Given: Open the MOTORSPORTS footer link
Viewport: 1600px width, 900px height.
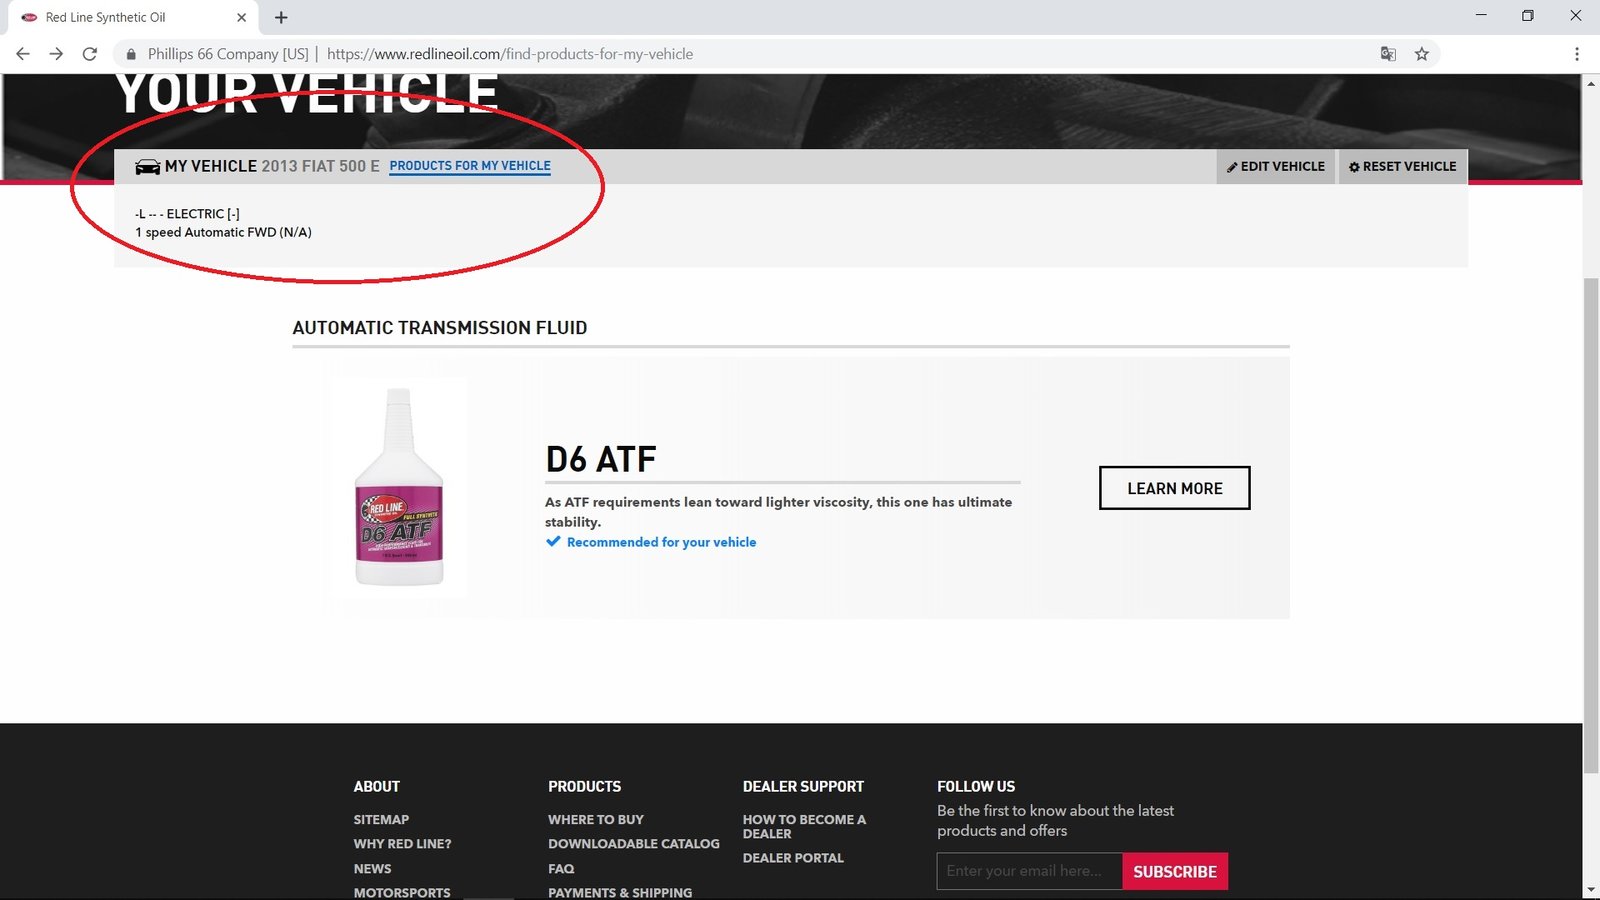Looking at the screenshot, I should (402, 892).
